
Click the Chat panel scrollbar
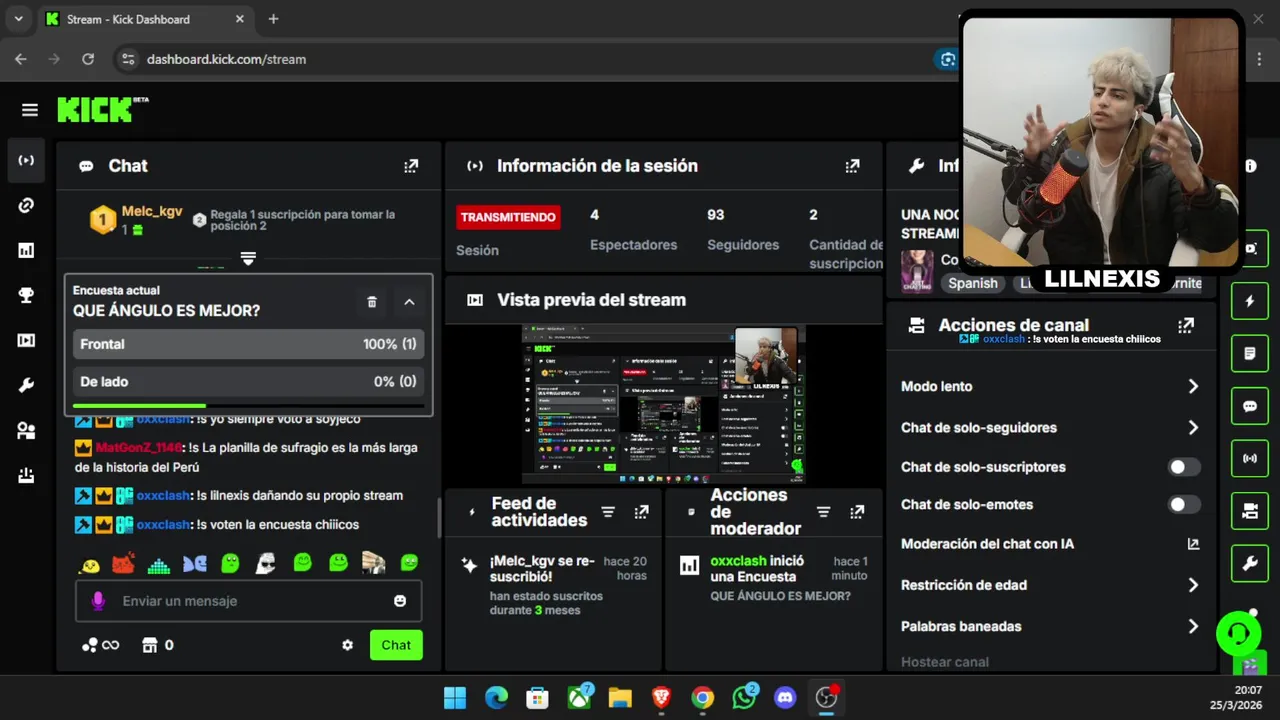pyautogui.click(x=438, y=516)
